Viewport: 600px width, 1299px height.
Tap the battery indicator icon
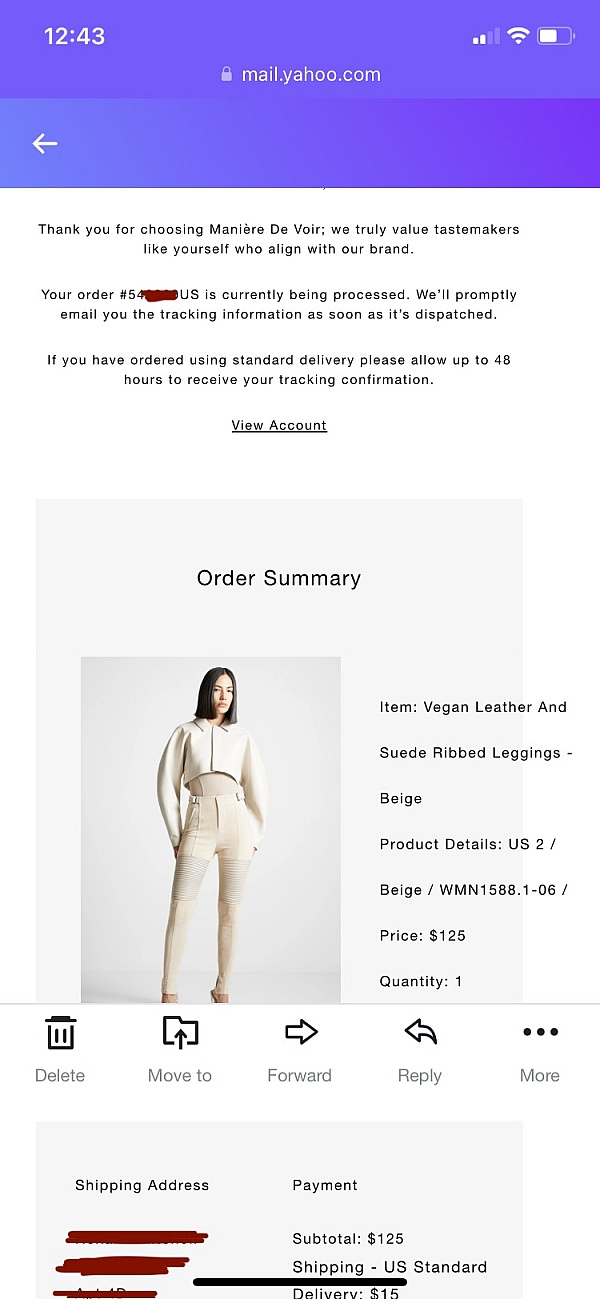tap(555, 36)
